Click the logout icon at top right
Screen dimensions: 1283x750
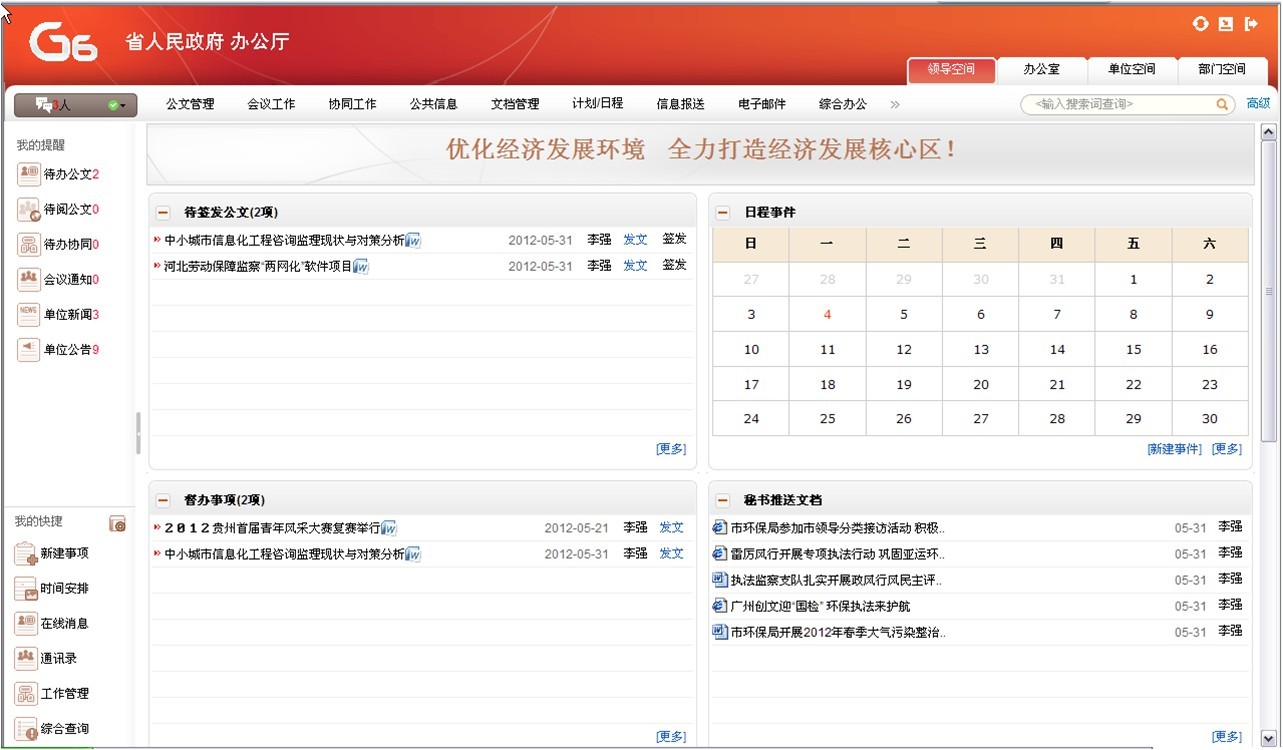pos(1251,24)
